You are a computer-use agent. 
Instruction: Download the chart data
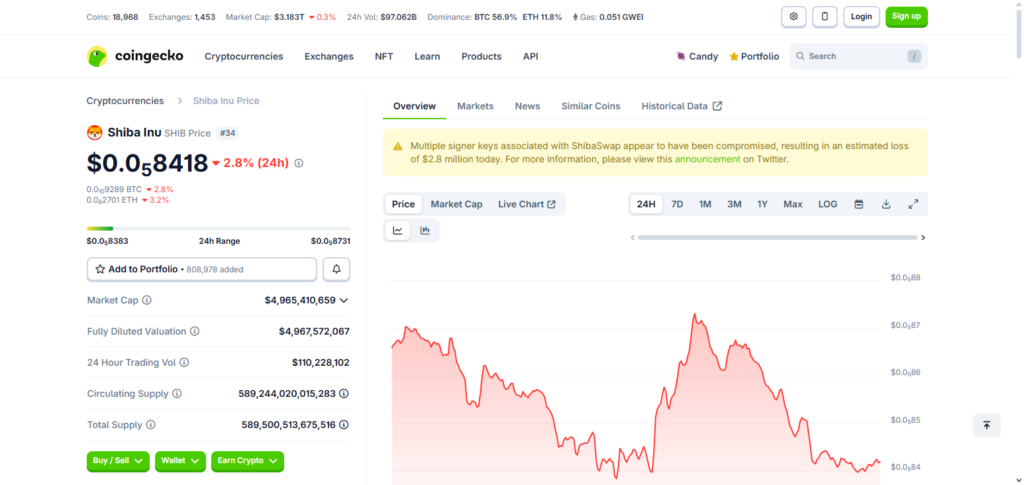[886, 204]
